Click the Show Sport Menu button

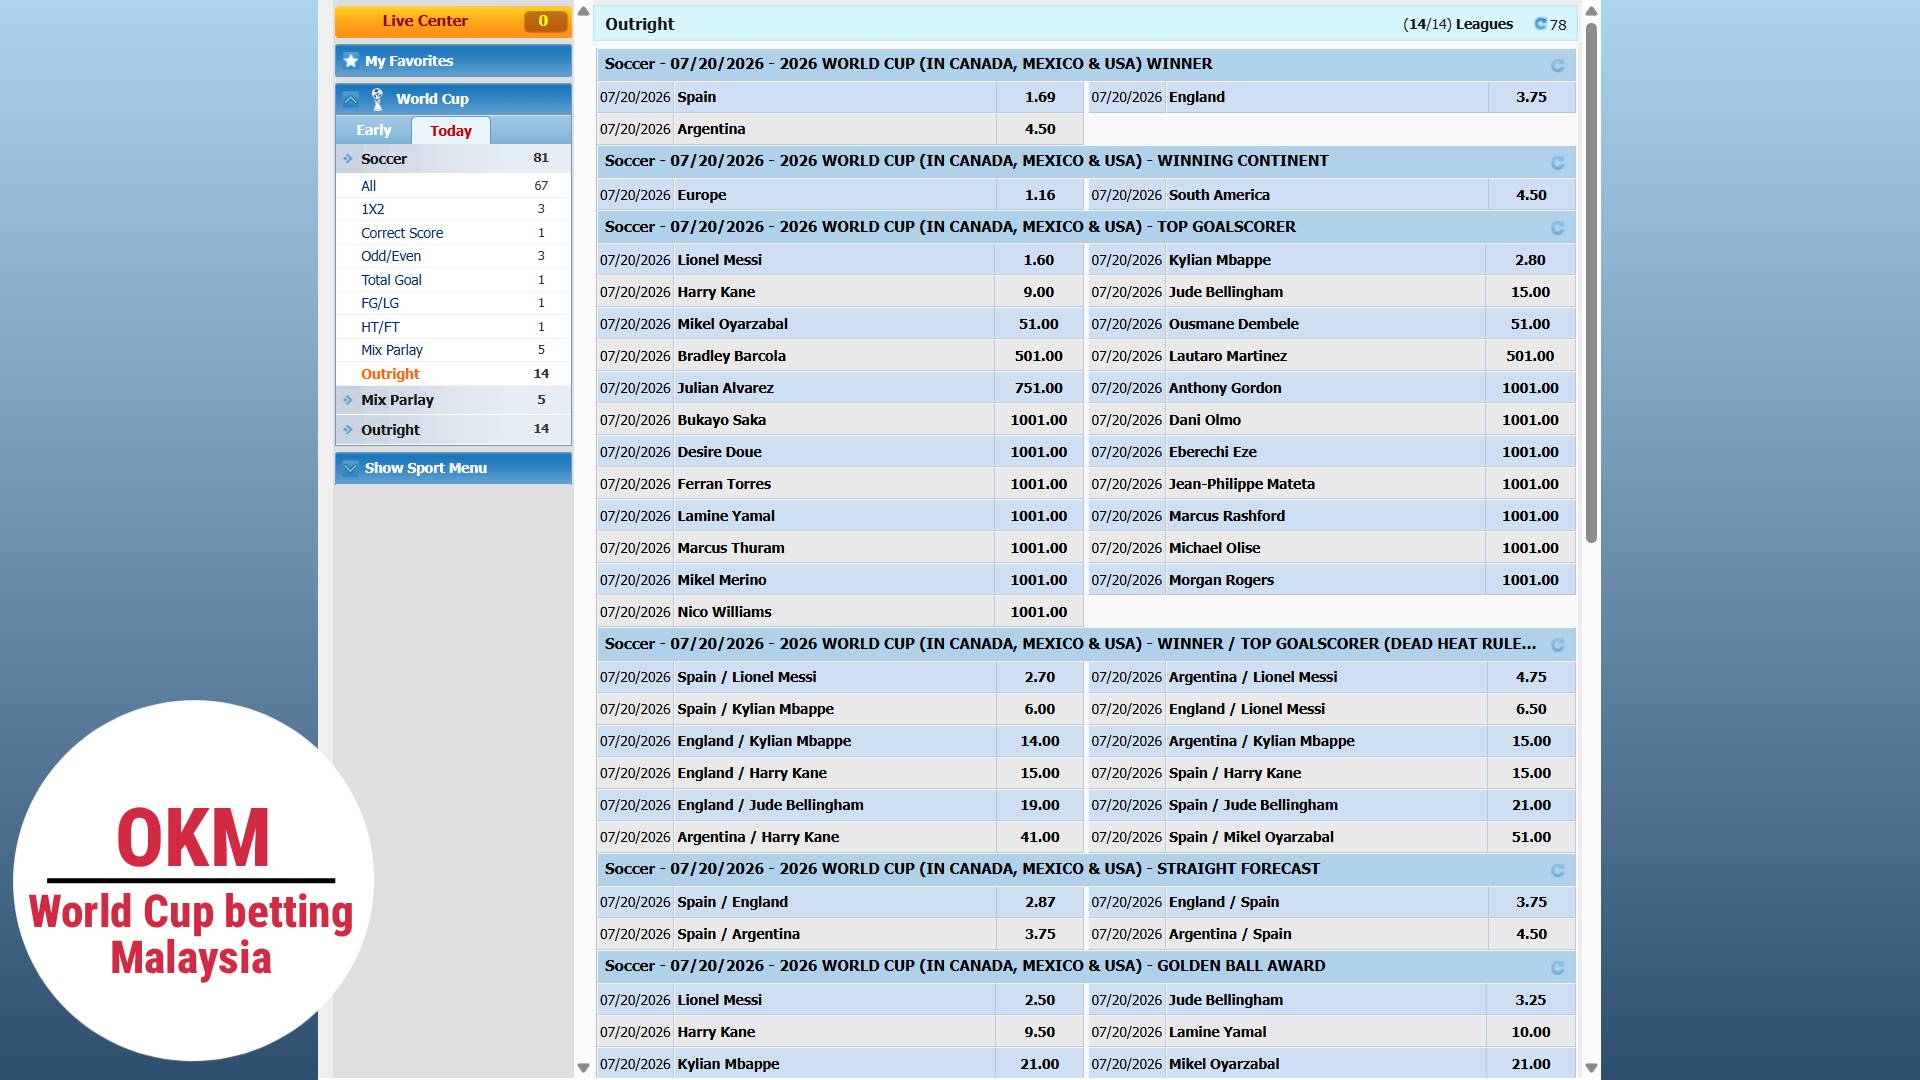453,468
